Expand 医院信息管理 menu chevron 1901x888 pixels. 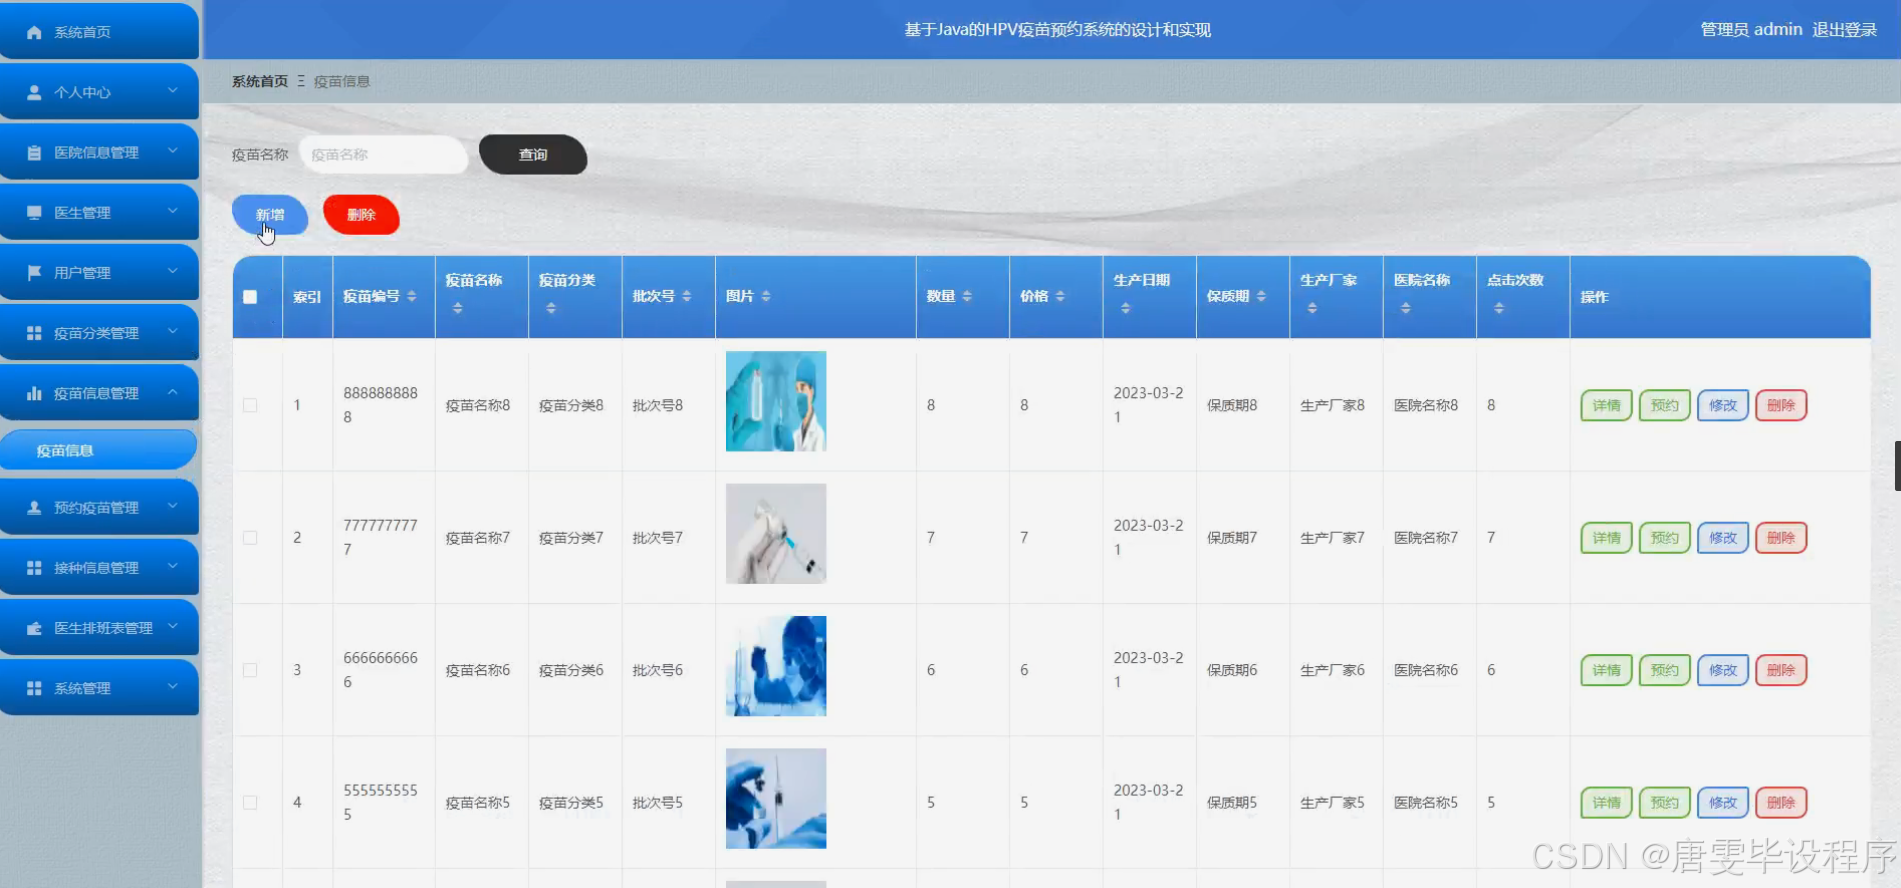point(173,151)
